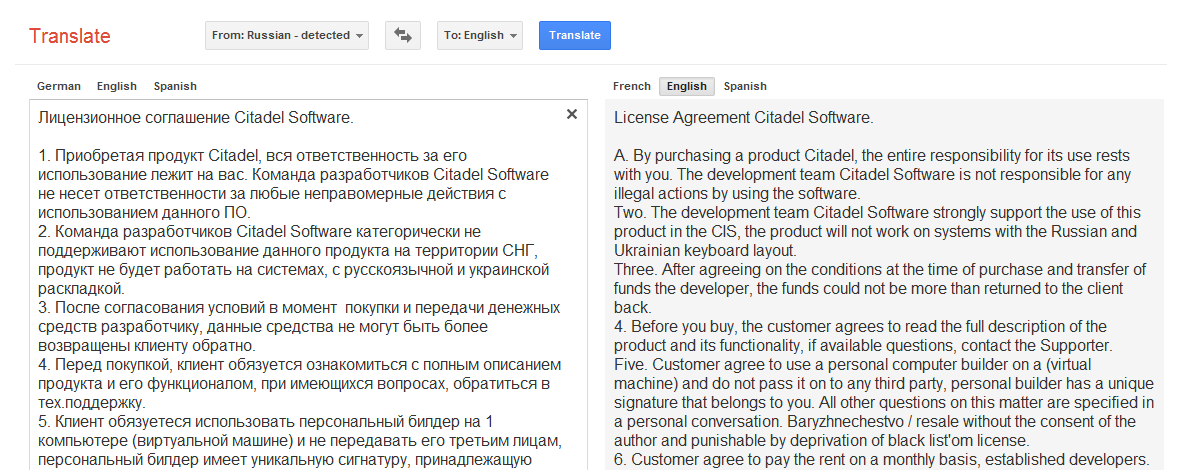Select English as target language
The width and height of the screenshot is (1192, 475).
coord(686,86)
